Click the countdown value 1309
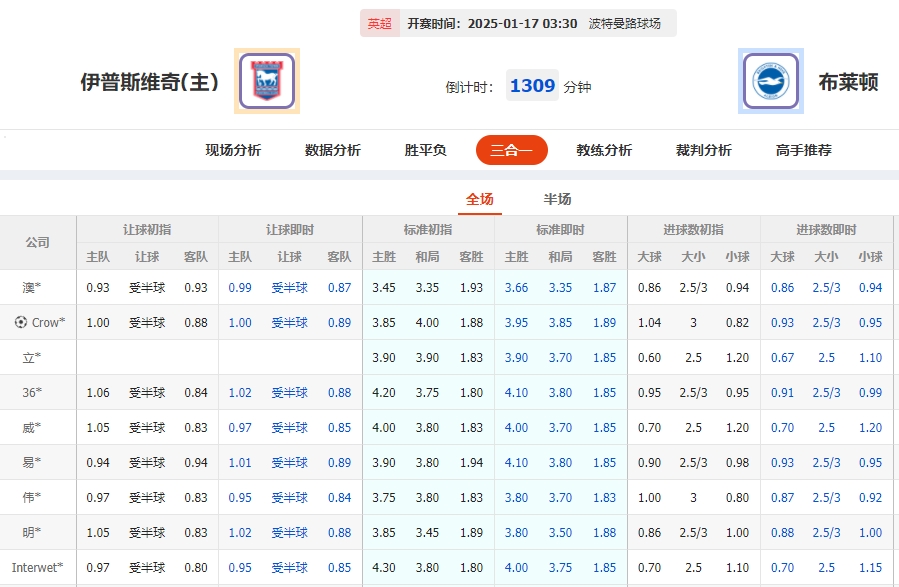This screenshot has width=899, height=587. click(x=531, y=85)
